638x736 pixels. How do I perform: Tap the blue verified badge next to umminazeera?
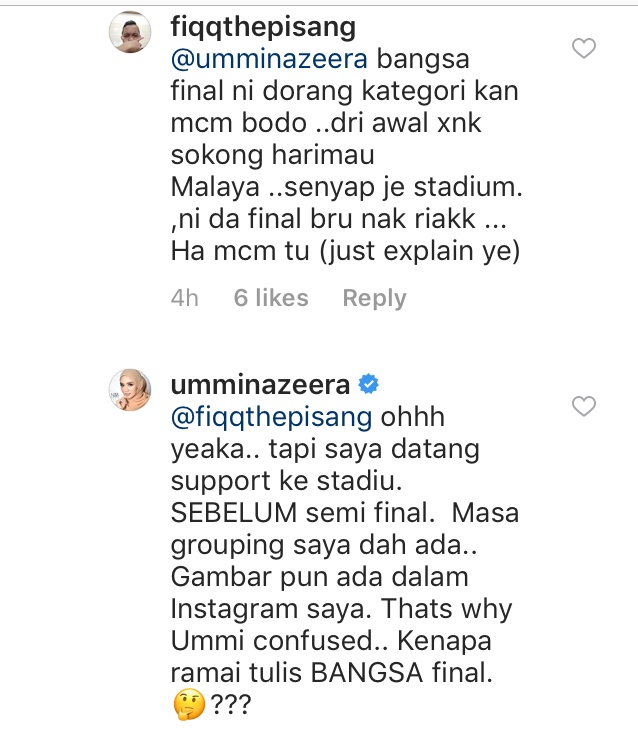pos(369,384)
